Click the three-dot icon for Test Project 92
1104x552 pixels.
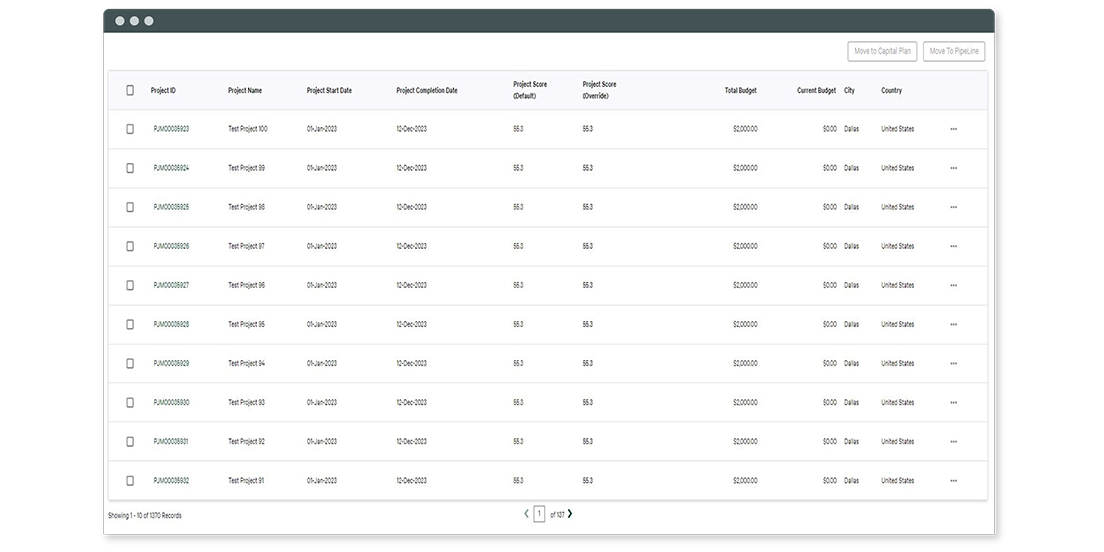953,441
